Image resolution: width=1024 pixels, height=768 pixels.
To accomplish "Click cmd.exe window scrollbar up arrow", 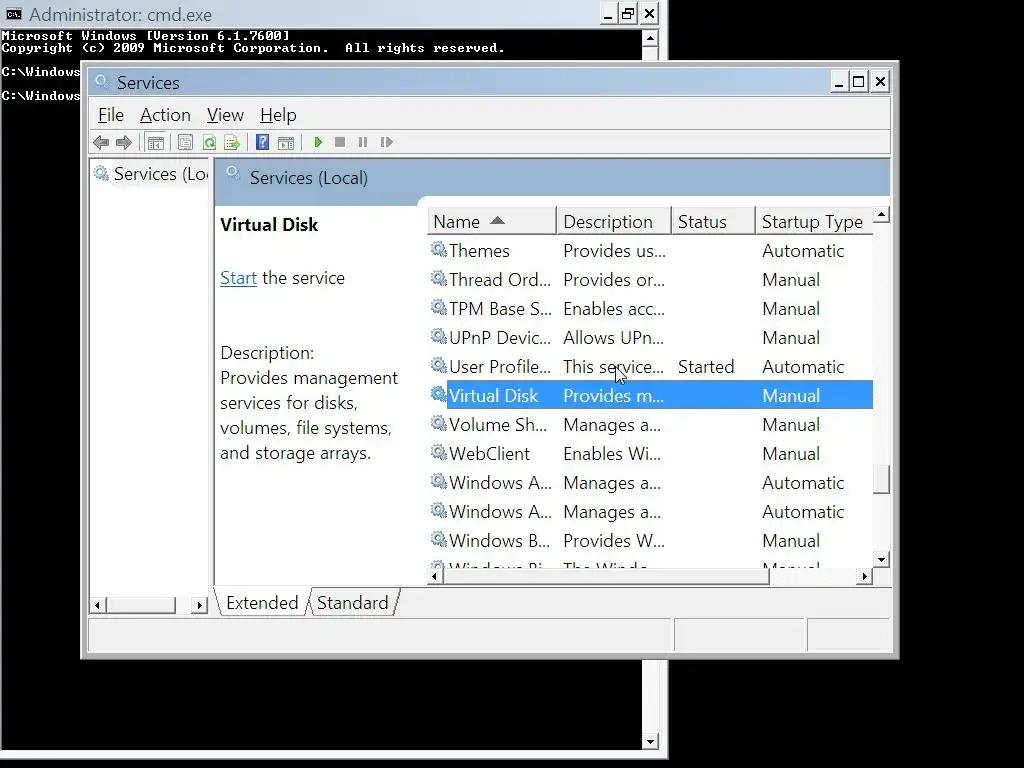I will pos(650,38).
